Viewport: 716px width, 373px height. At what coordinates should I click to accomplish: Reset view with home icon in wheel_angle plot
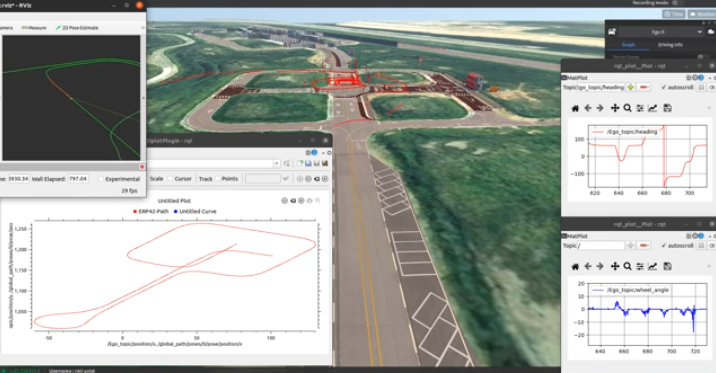[x=575, y=266]
